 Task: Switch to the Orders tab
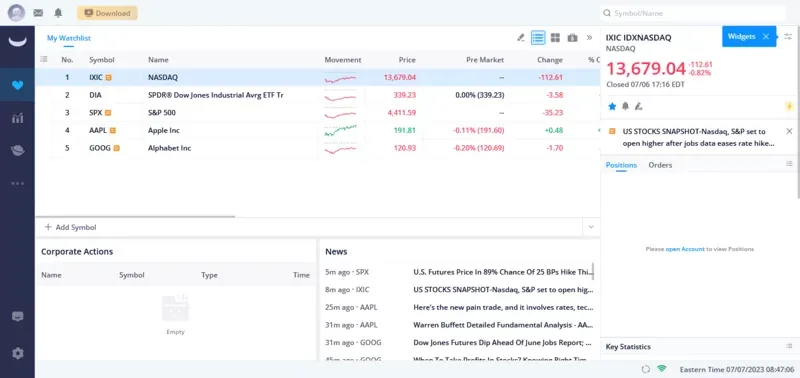click(660, 165)
